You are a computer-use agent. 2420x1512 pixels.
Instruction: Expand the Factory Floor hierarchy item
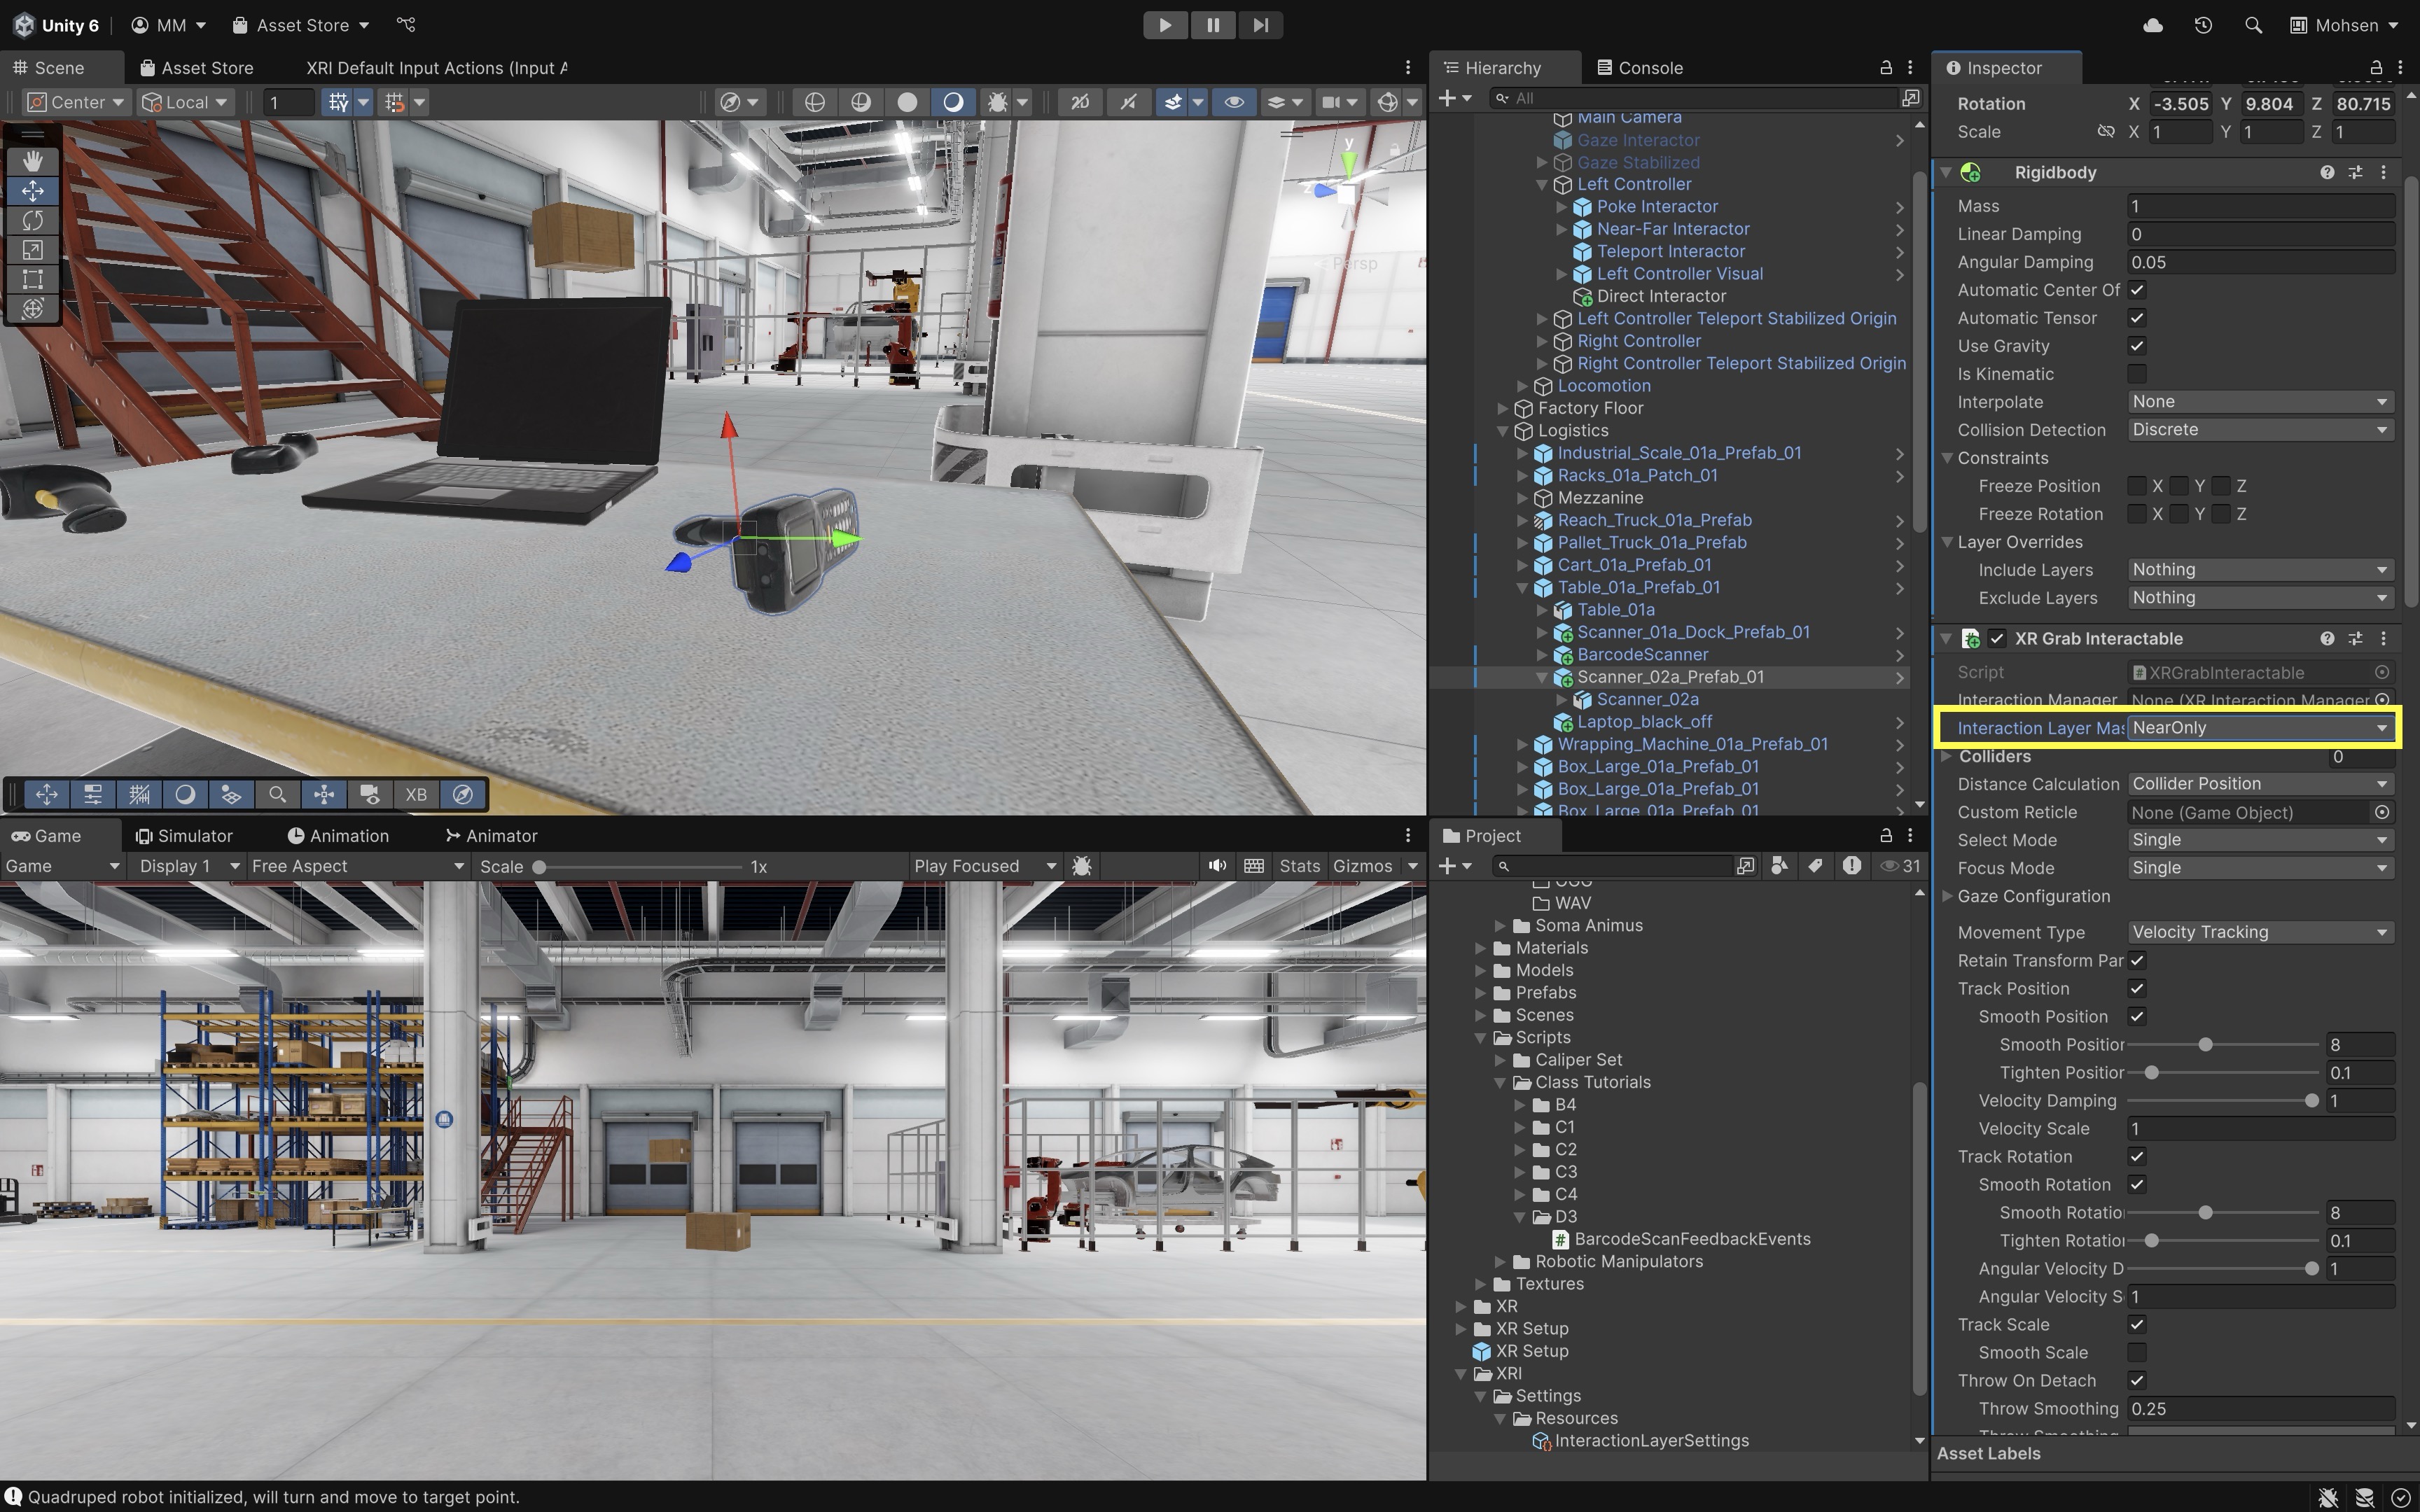(x=1503, y=408)
